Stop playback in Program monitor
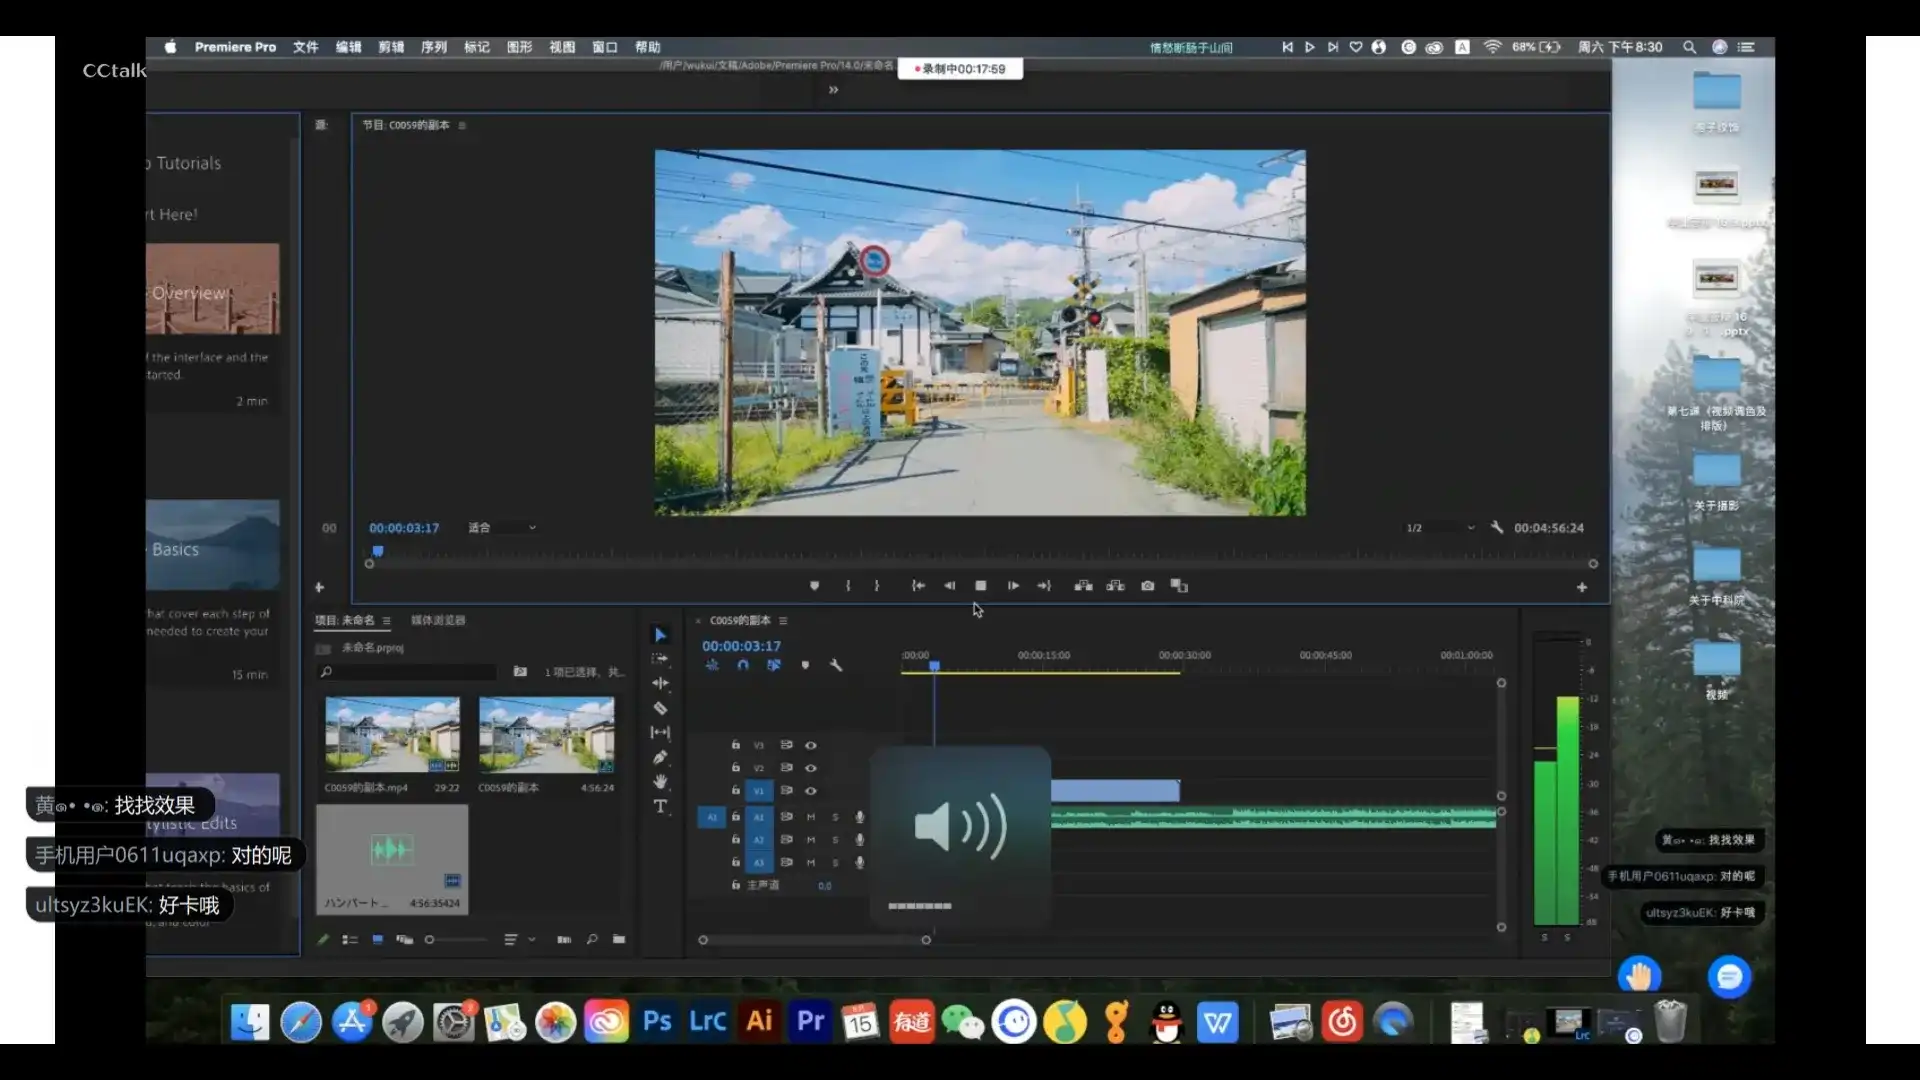 [x=981, y=586]
